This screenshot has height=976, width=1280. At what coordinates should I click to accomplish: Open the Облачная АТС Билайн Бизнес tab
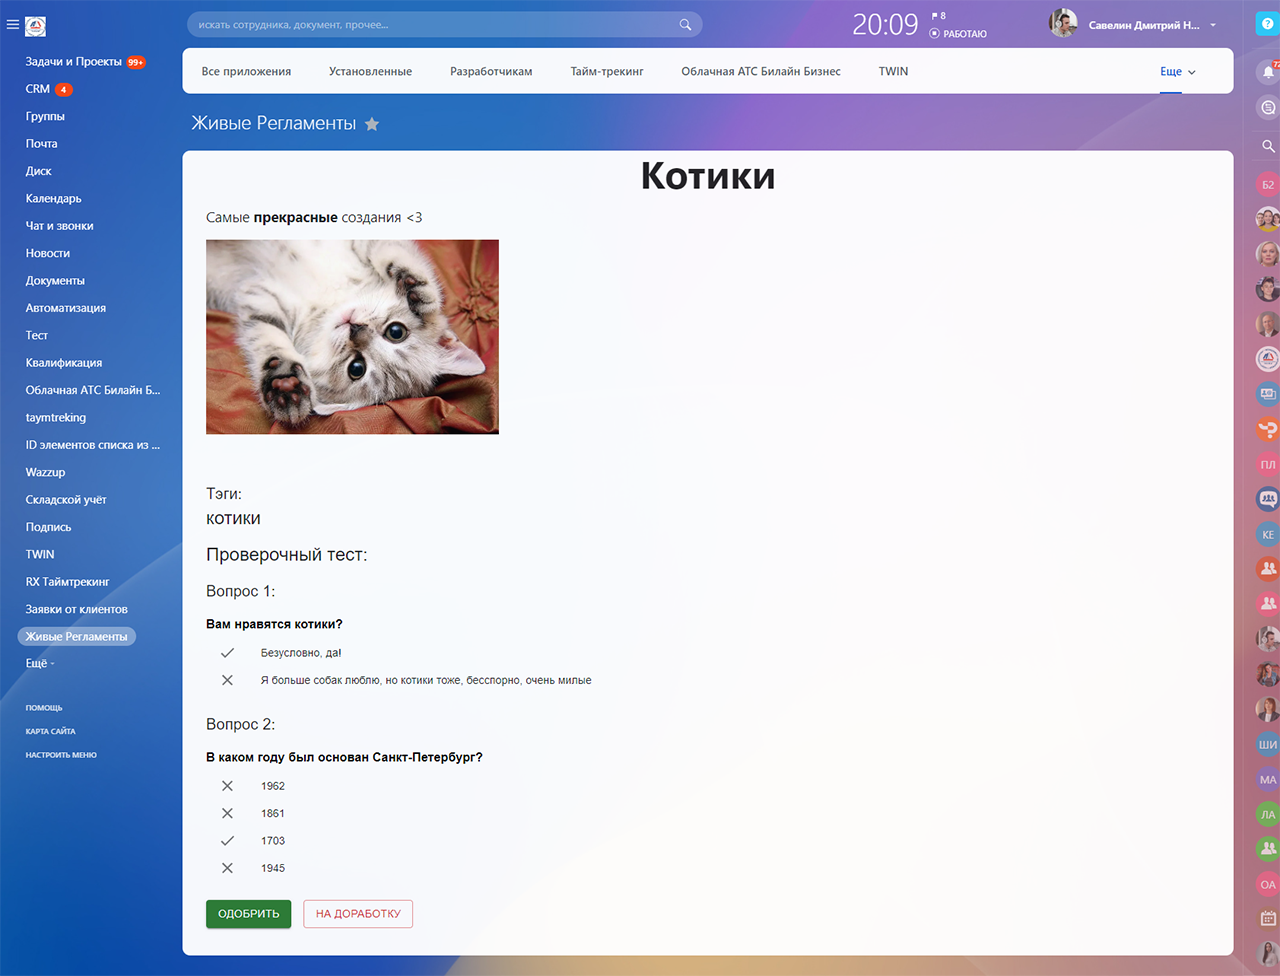tap(761, 72)
